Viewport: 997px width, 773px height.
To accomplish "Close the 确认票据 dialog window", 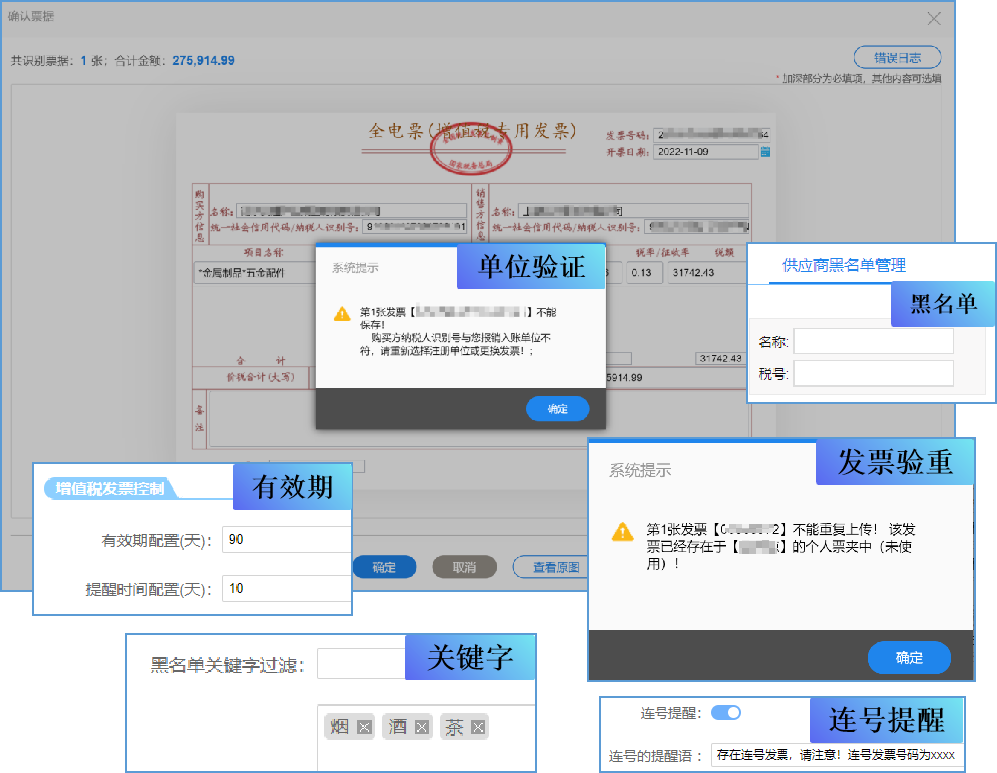I will (933, 18).
